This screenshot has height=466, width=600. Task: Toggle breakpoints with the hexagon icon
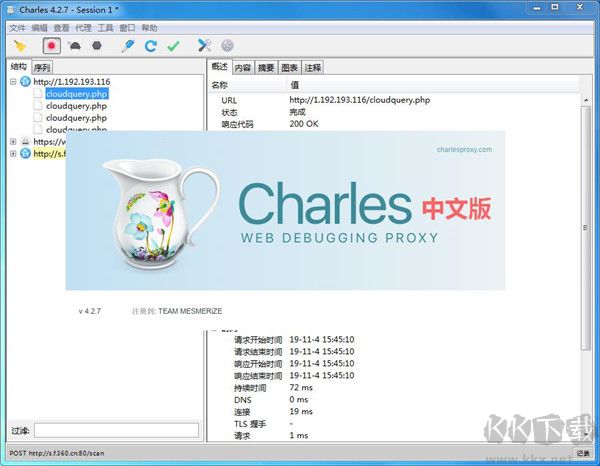pyautogui.click(x=97, y=46)
